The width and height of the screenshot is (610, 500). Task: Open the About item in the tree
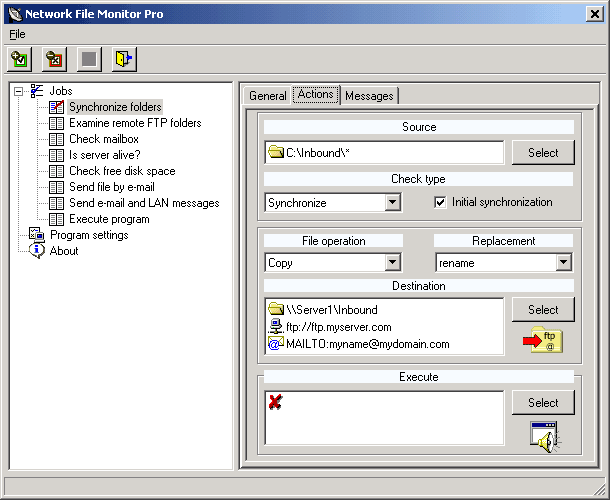click(x=64, y=251)
